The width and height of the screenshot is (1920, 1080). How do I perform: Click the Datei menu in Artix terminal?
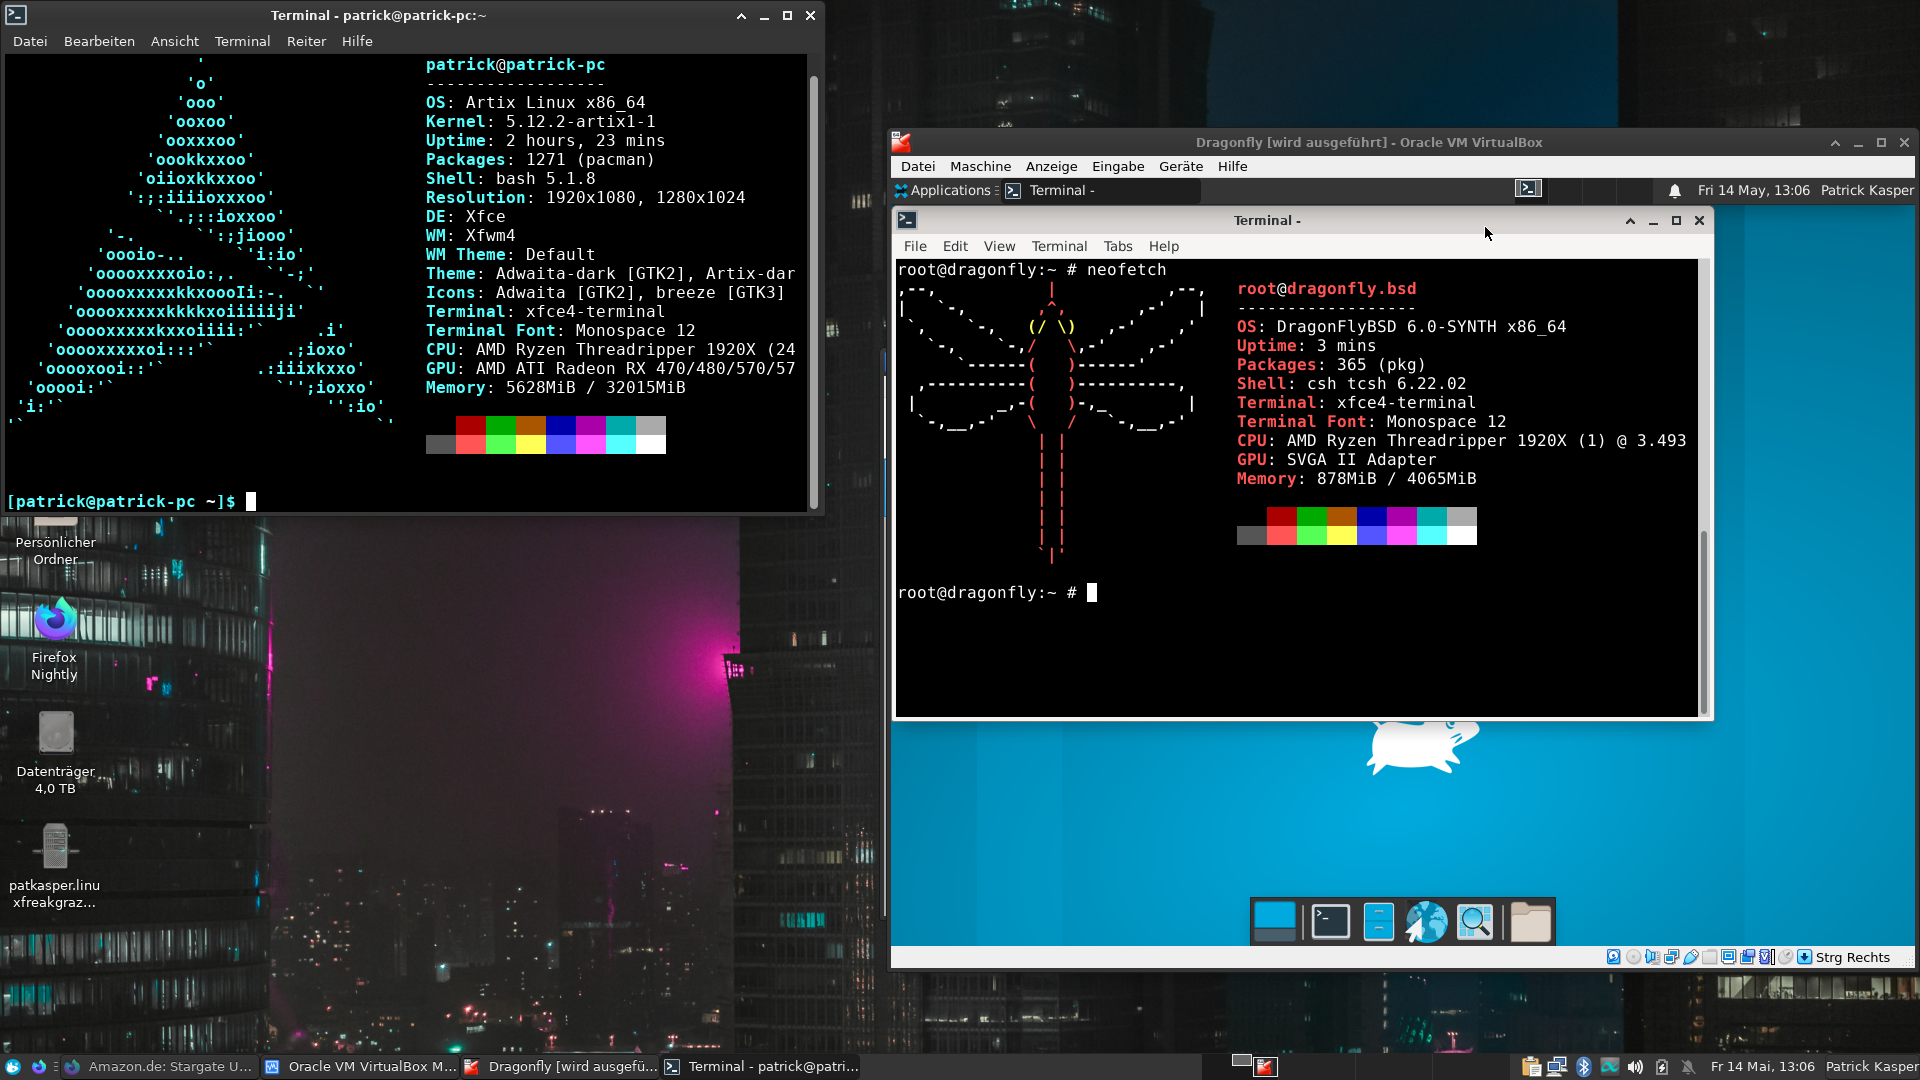29,40
